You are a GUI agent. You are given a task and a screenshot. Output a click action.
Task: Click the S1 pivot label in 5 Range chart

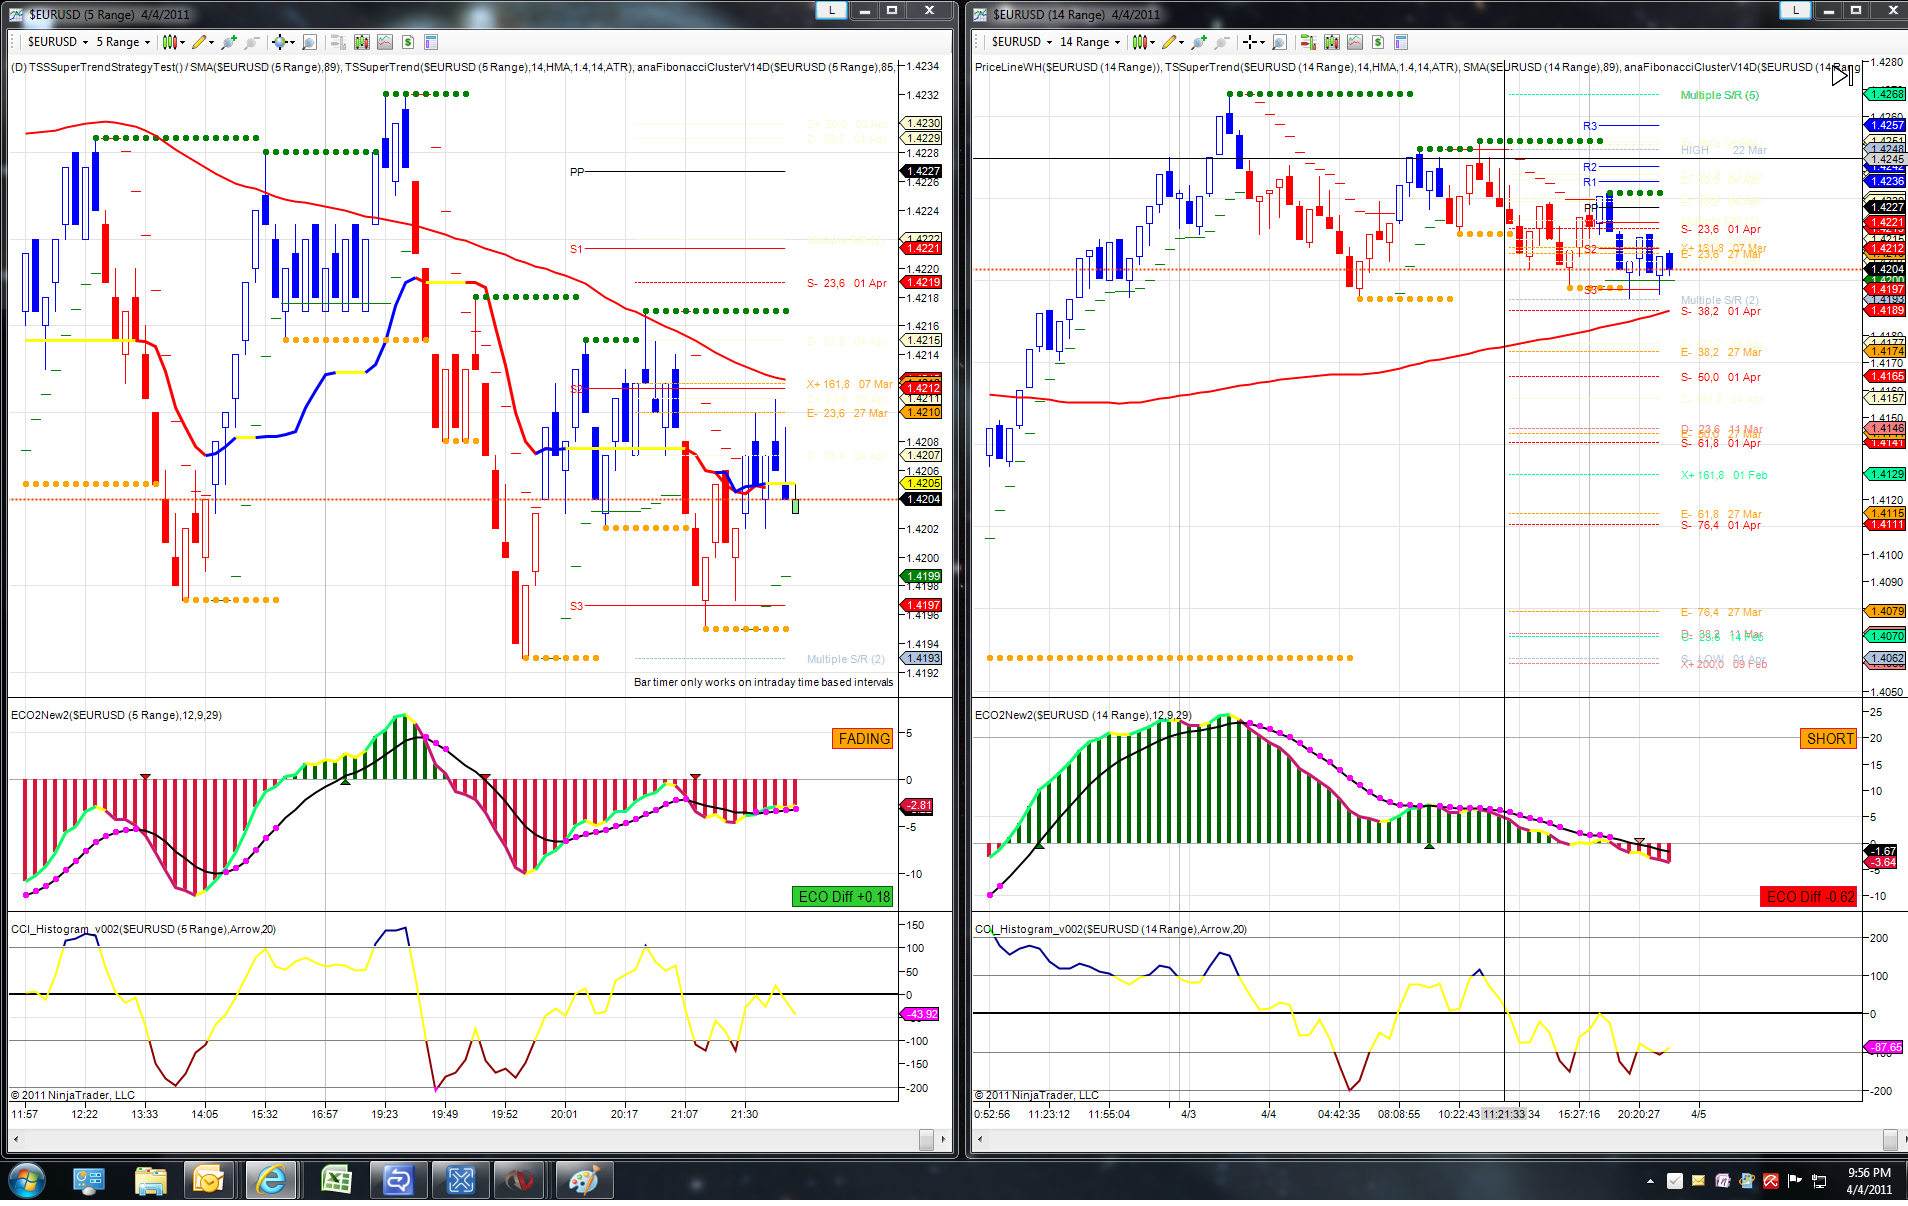576,249
